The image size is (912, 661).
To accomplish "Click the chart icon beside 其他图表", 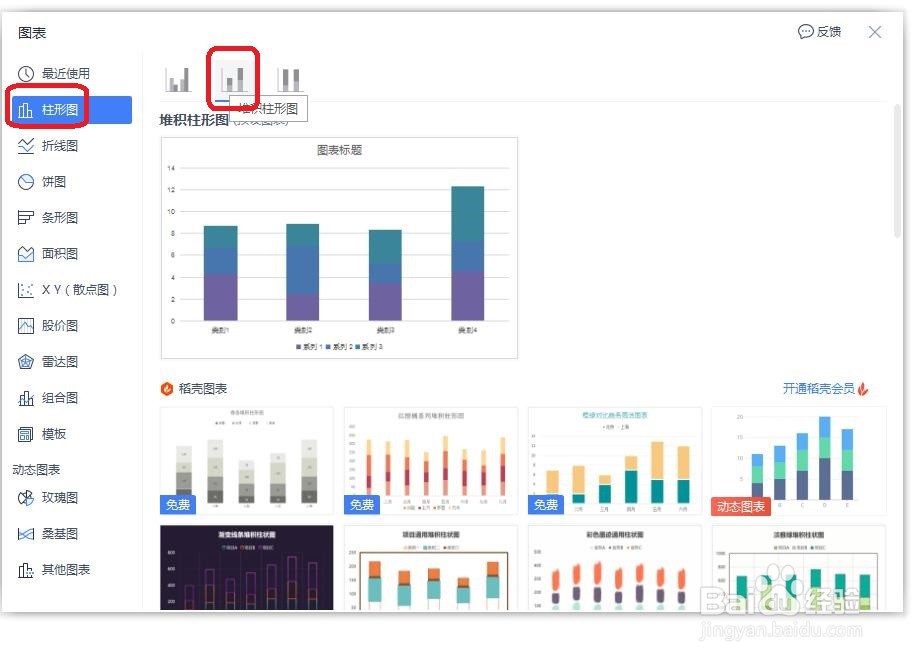I will pos(26,570).
